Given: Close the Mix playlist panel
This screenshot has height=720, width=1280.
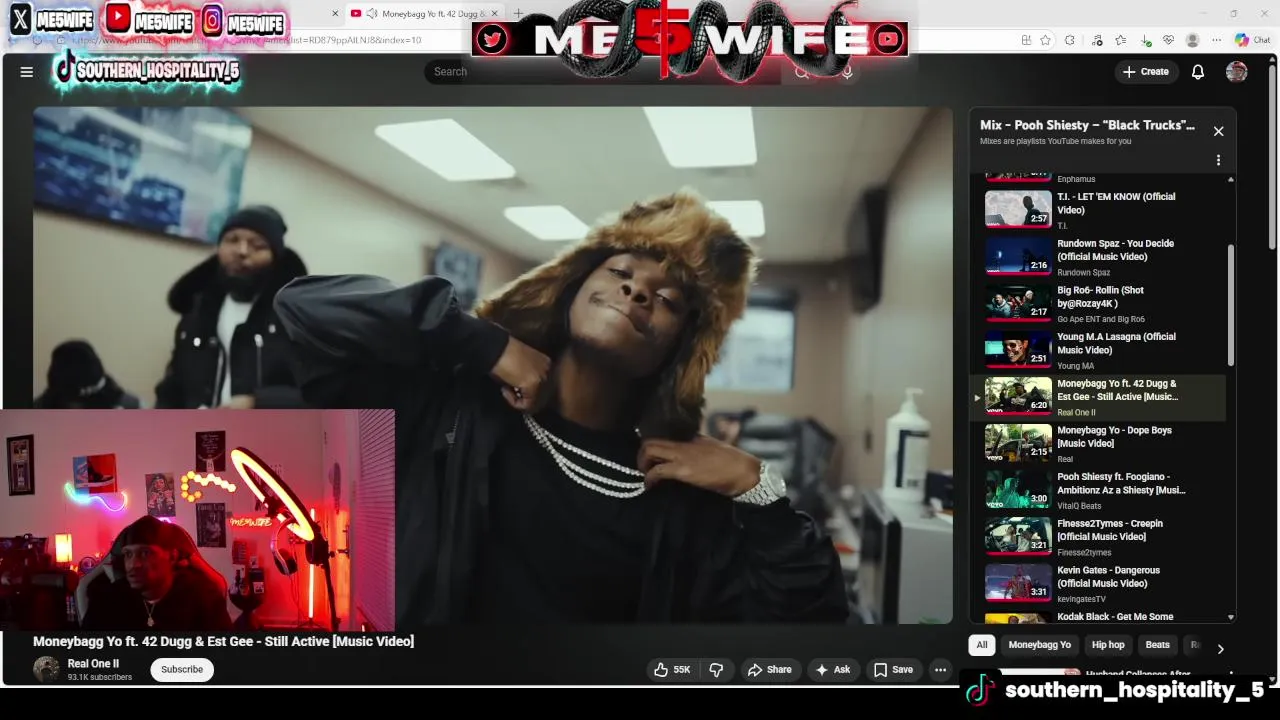Looking at the screenshot, I should tap(1218, 131).
